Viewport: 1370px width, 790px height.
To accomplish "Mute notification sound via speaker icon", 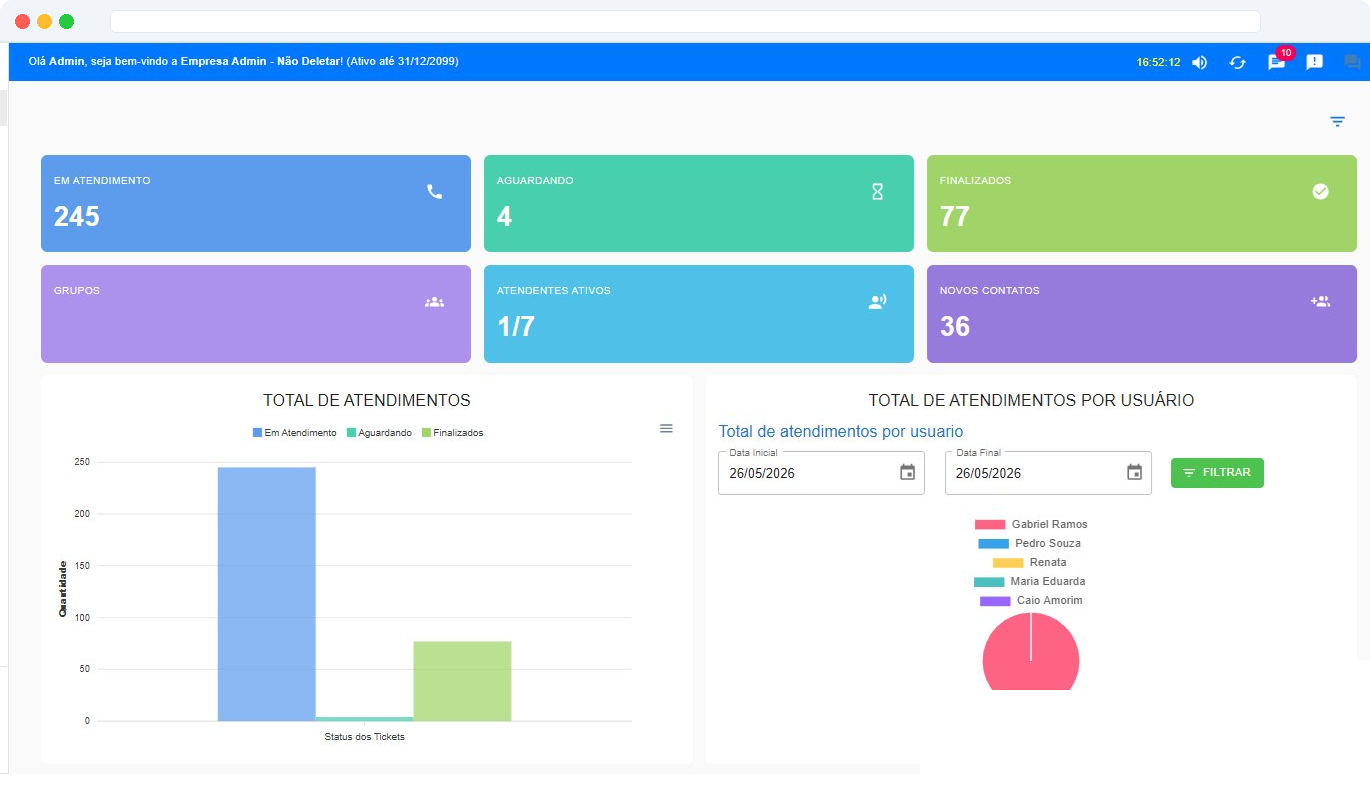I will [x=1199, y=62].
